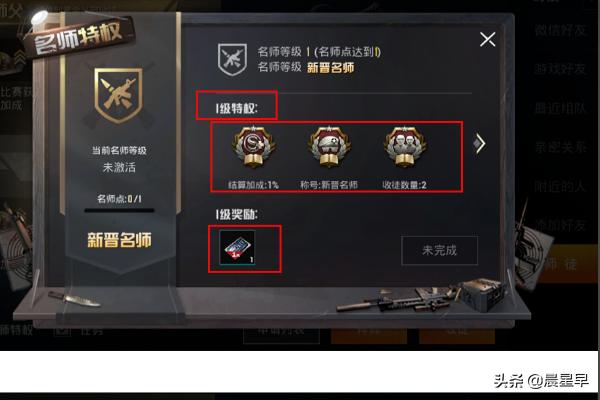Tap the level 1 reward card item
The height and width of the screenshot is (400, 600).
(237, 248)
